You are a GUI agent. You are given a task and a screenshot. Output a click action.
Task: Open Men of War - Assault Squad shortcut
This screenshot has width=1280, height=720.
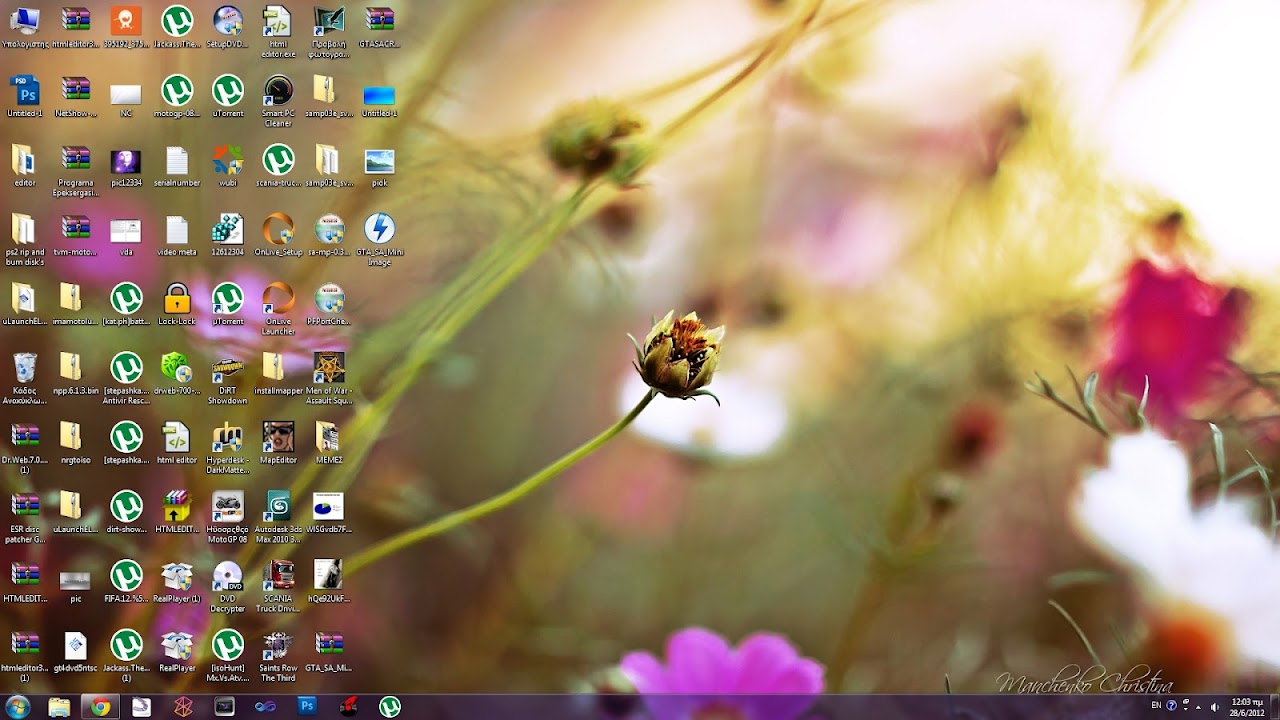click(x=329, y=379)
